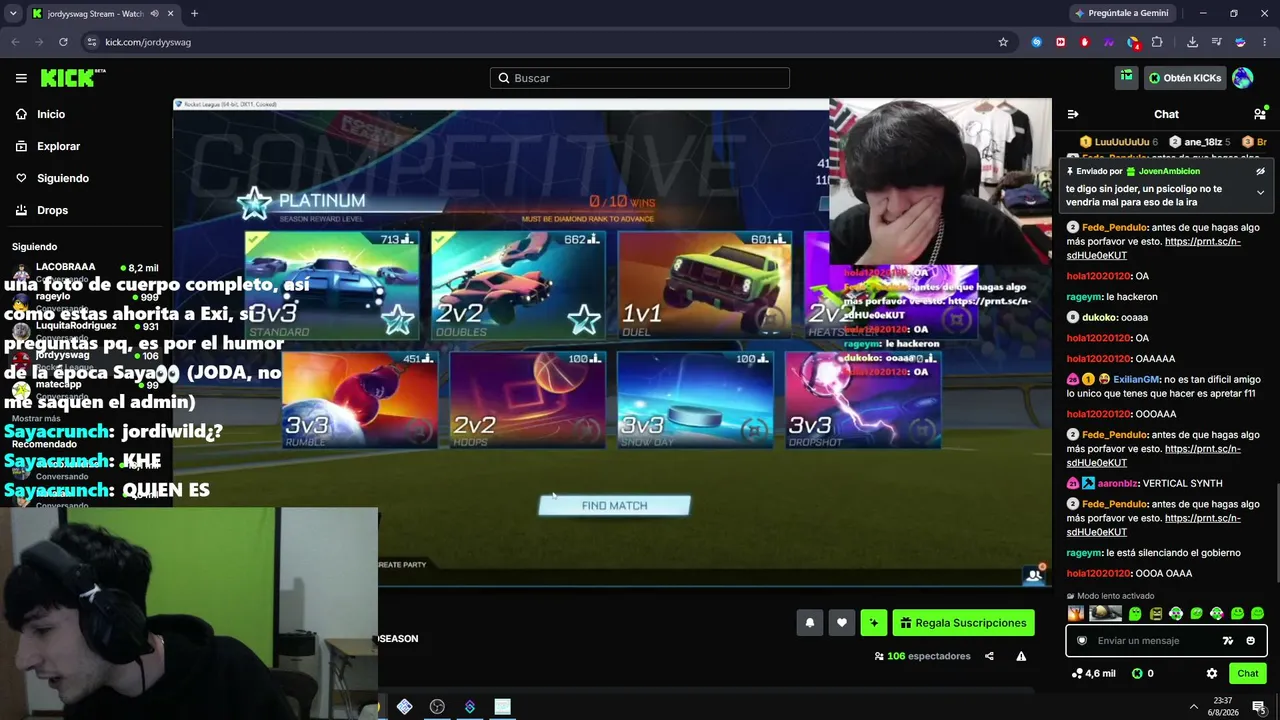This screenshot has height=720, width=1280.
Task: Click the Shazam extension icon
Action: click(x=1036, y=42)
